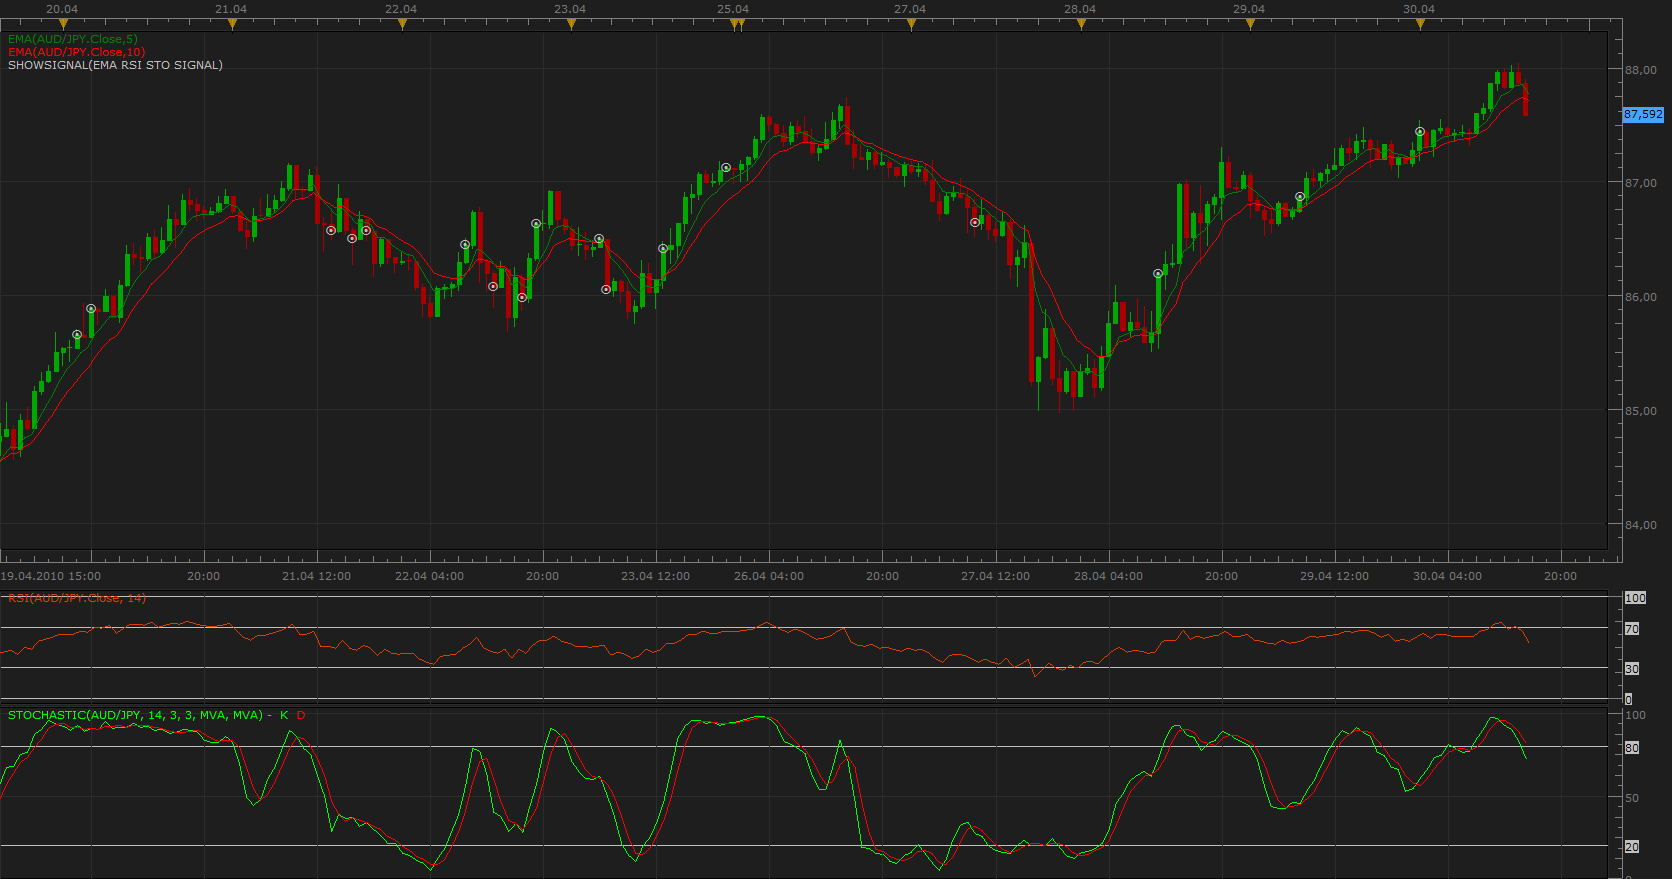Click the 20 level on Stochastic scale
Screen dimensions: 1672x879
pyautogui.click(x=1632, y=847)
